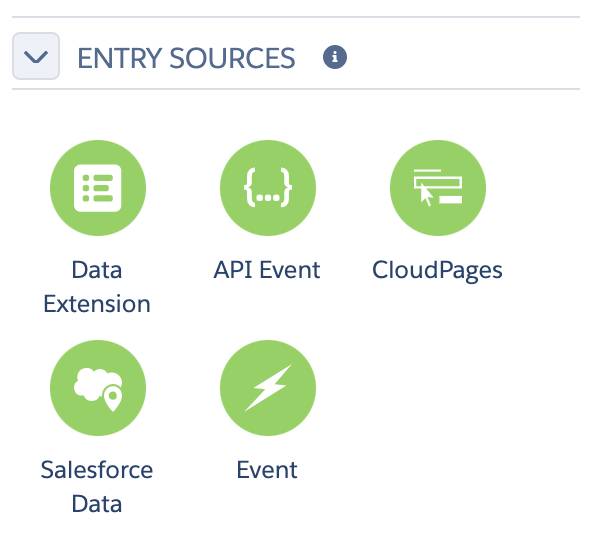Select the Data Extension entry source icon
The image size is (596, 540).
tap(98, 188)
